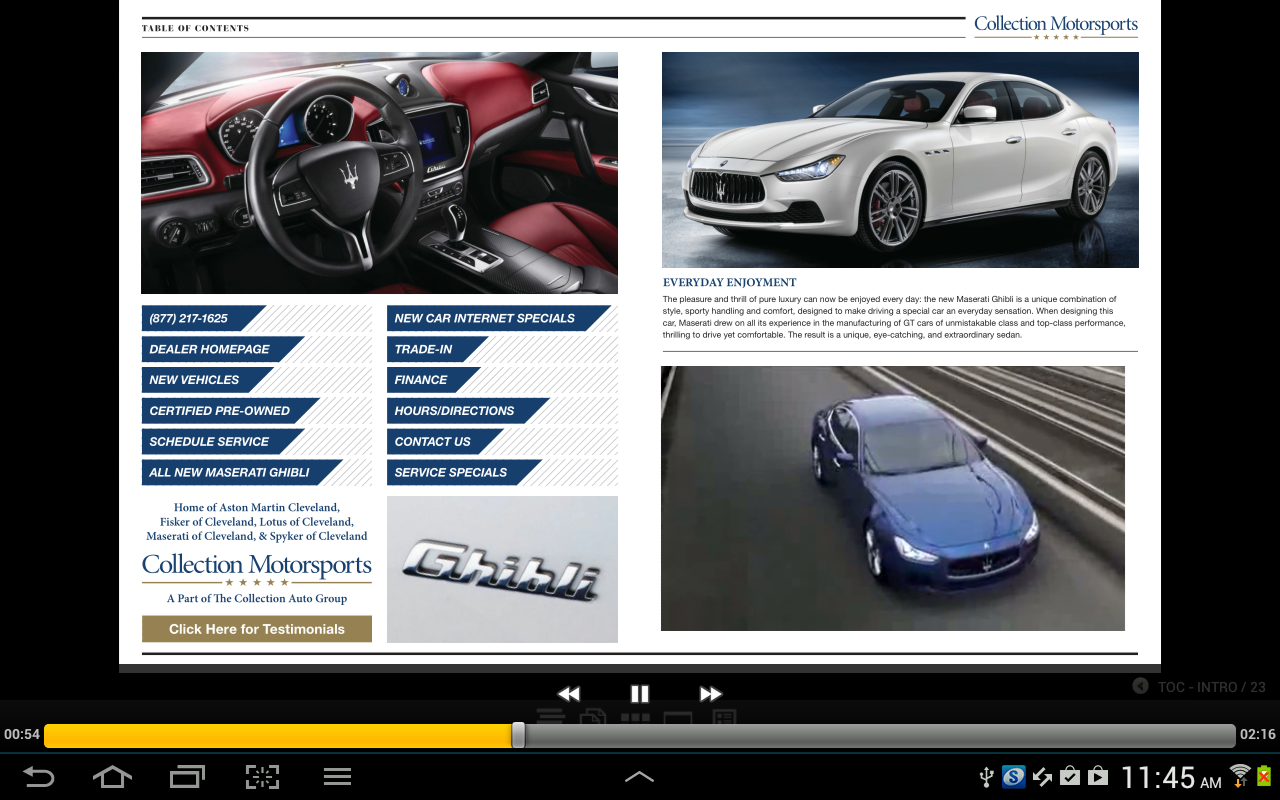Click the list-view icon behind the progress bar
The image size is (1280, 800).
click(x=551, y=716)
